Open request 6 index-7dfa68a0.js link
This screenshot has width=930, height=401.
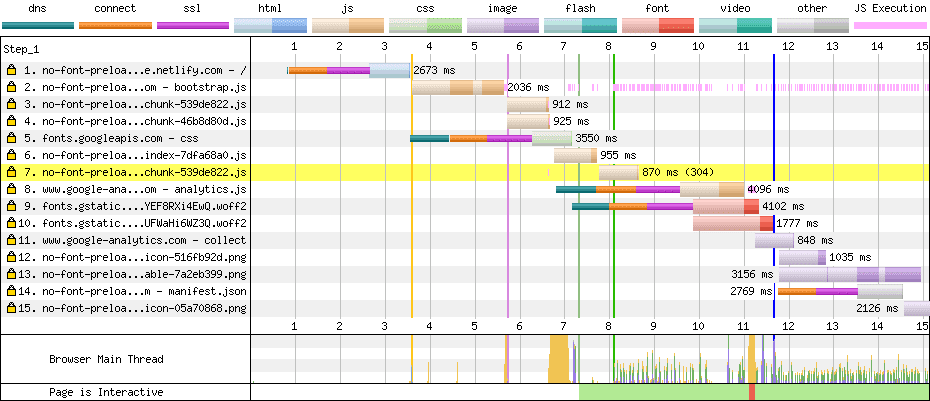click(x=133, y=155)
